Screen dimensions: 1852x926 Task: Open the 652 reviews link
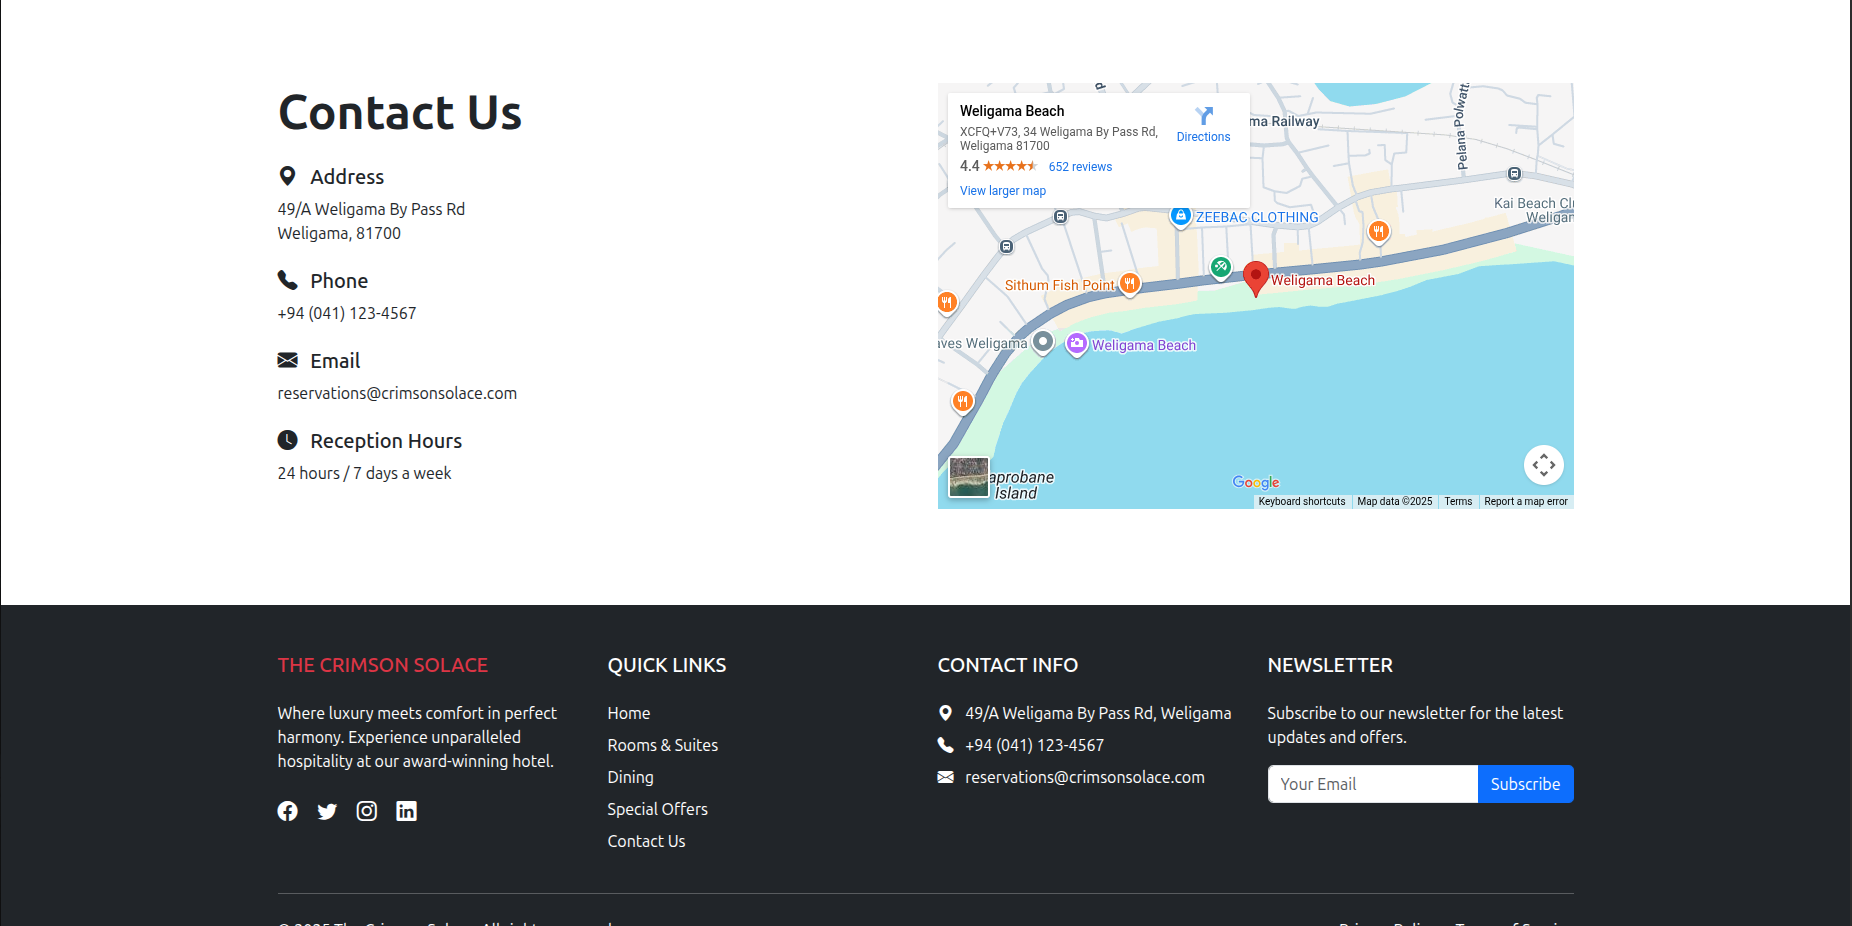point(1080,167)
